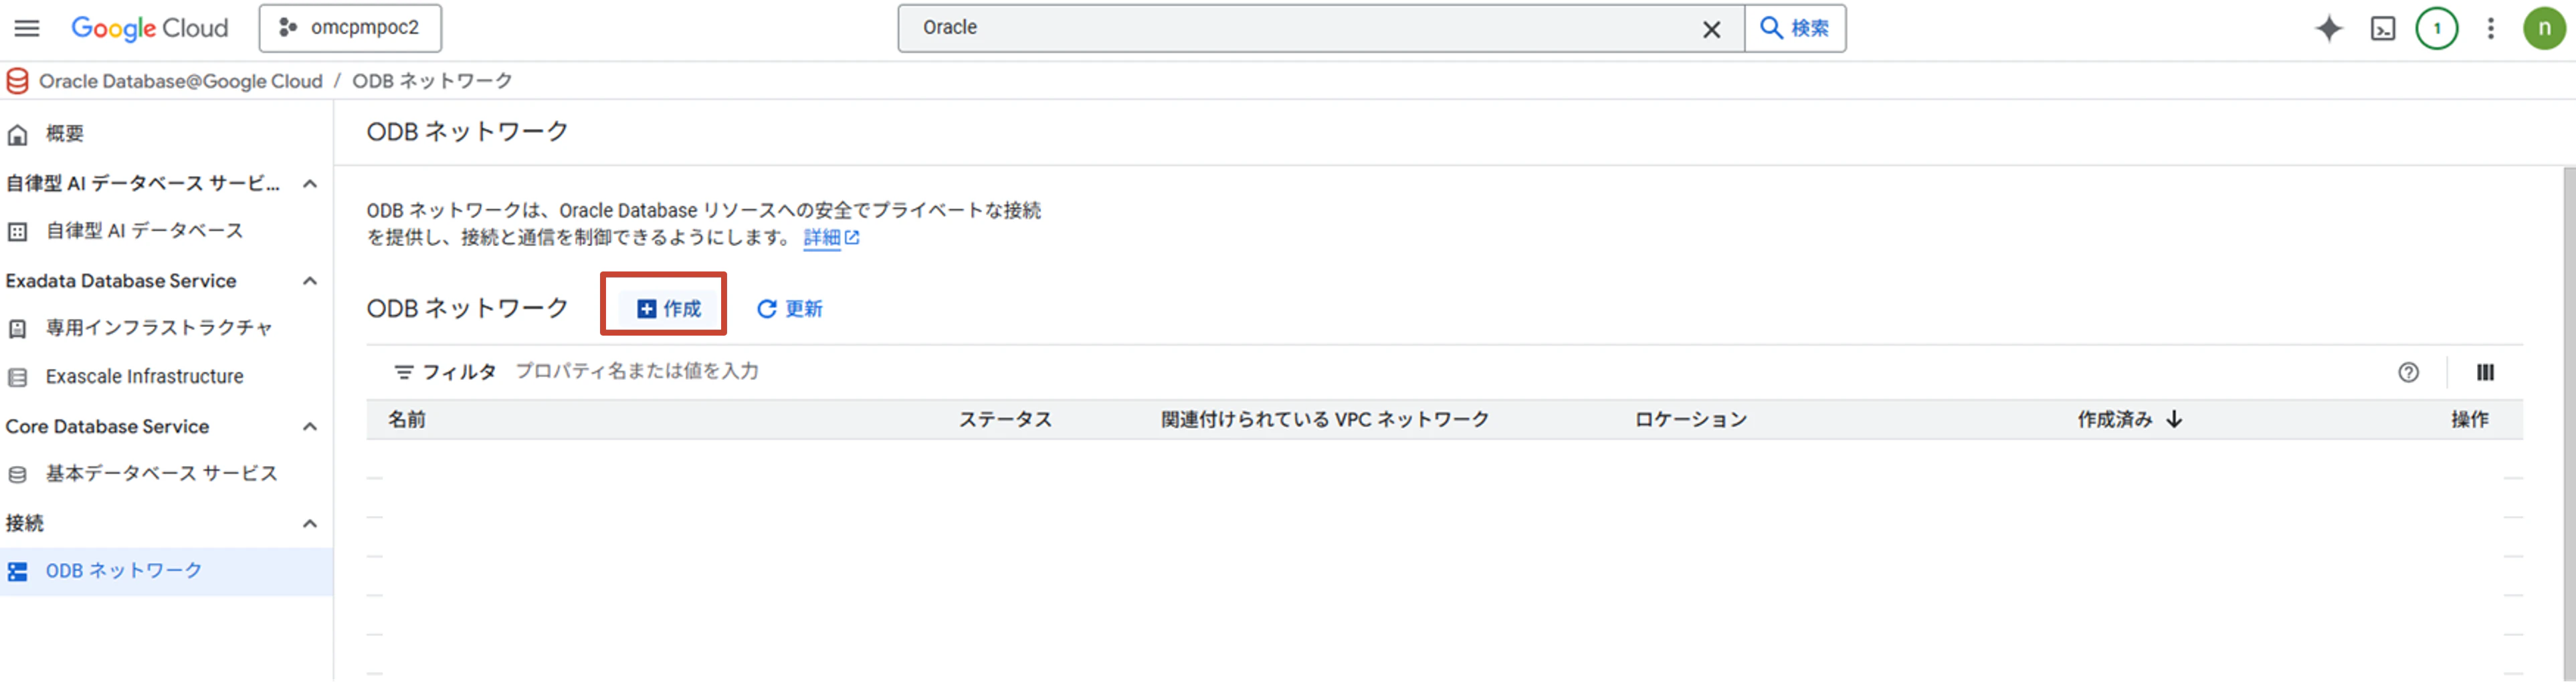Open 基本データベース サービス sidebar item
The width and height of the screenshot is (2576, 690).
161,474
